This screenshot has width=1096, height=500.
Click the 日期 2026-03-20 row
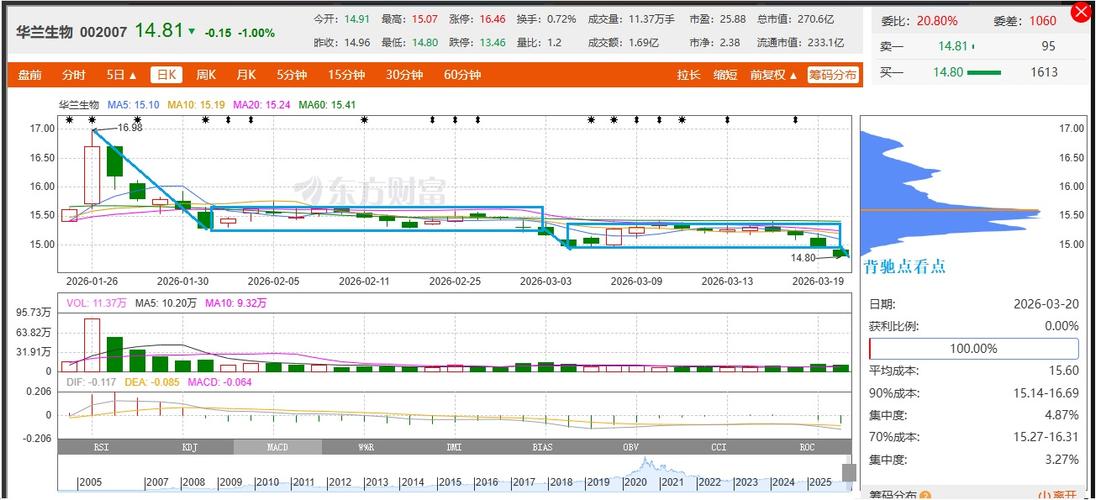pos(973,304)
